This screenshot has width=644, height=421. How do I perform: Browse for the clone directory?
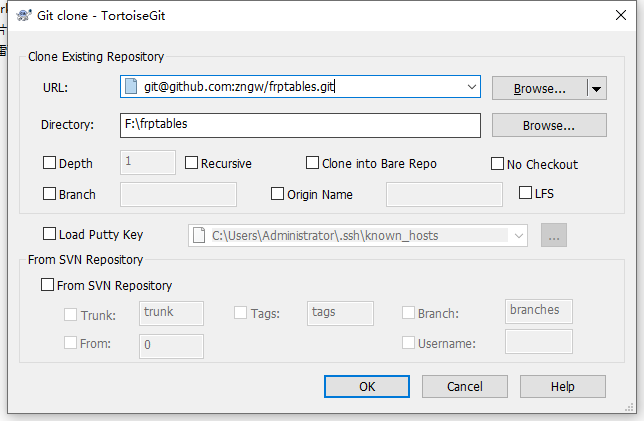pos(549,125)
